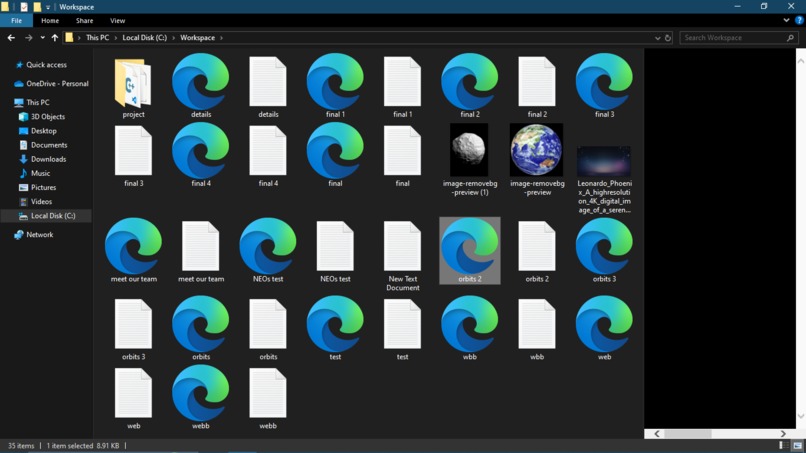
Task: Switch to details view in status bar
Action: pyautogui.click(x=783, y=445)
